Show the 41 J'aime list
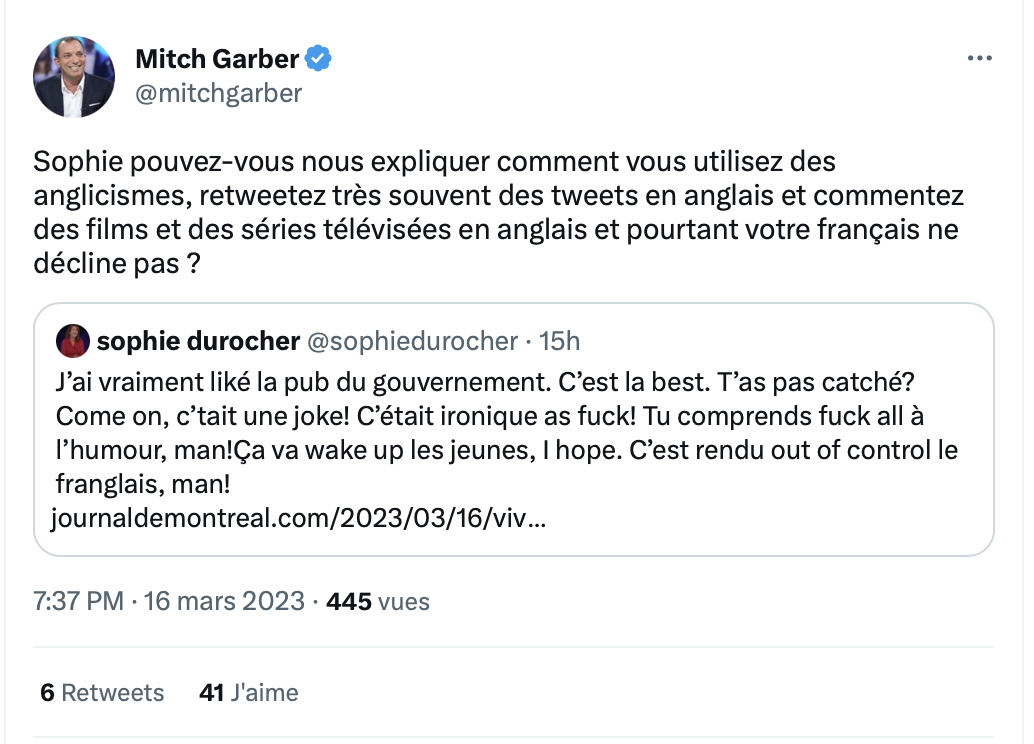Viewport: 1034px width, 744px height. click(249, 693)
